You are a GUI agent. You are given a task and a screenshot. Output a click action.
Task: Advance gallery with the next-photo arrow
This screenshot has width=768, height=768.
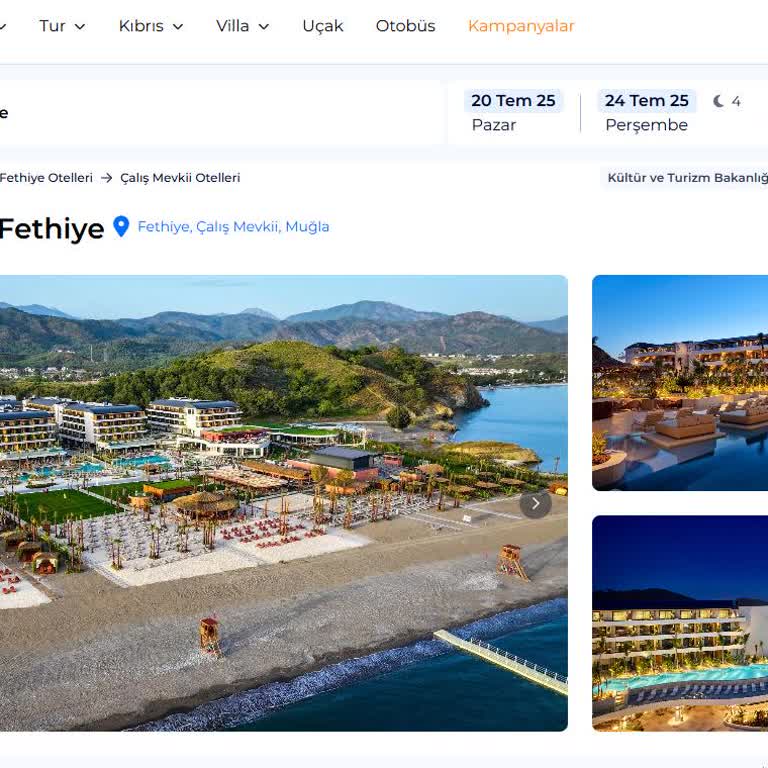pos(535,504)
